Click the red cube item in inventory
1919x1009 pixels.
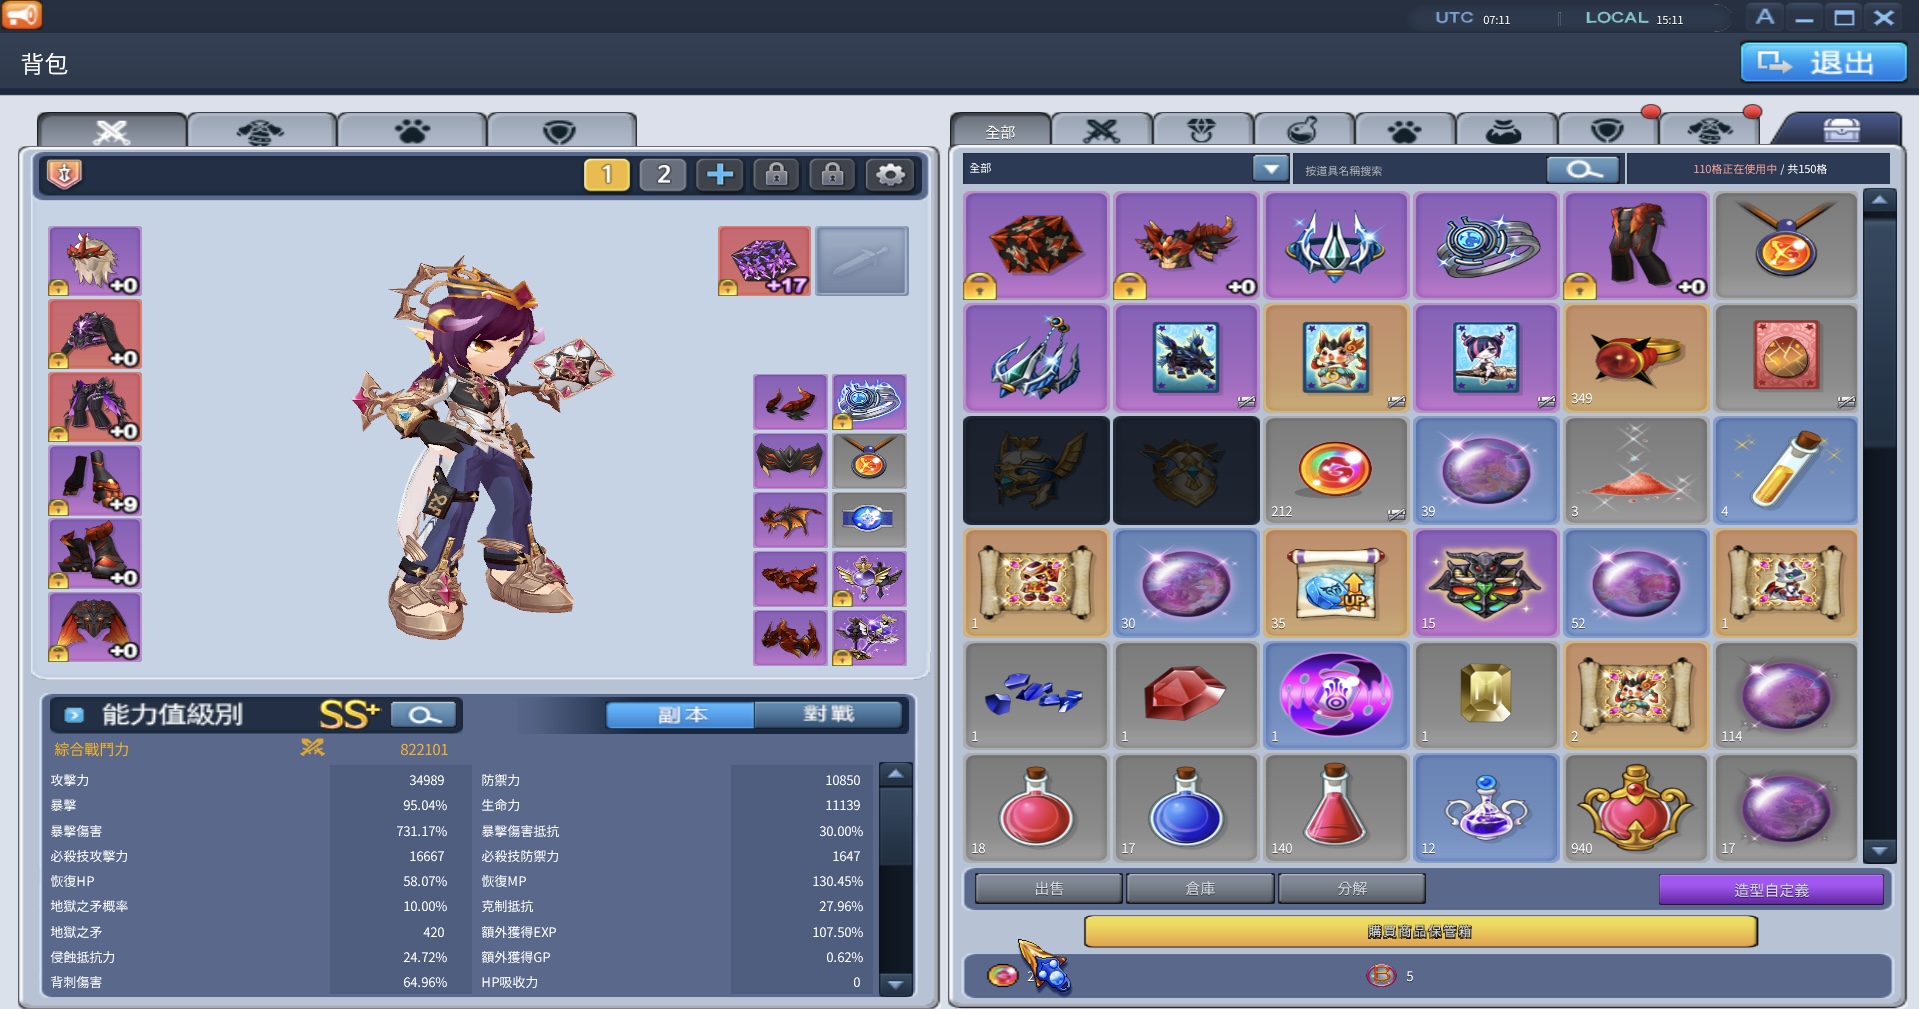1036,246
